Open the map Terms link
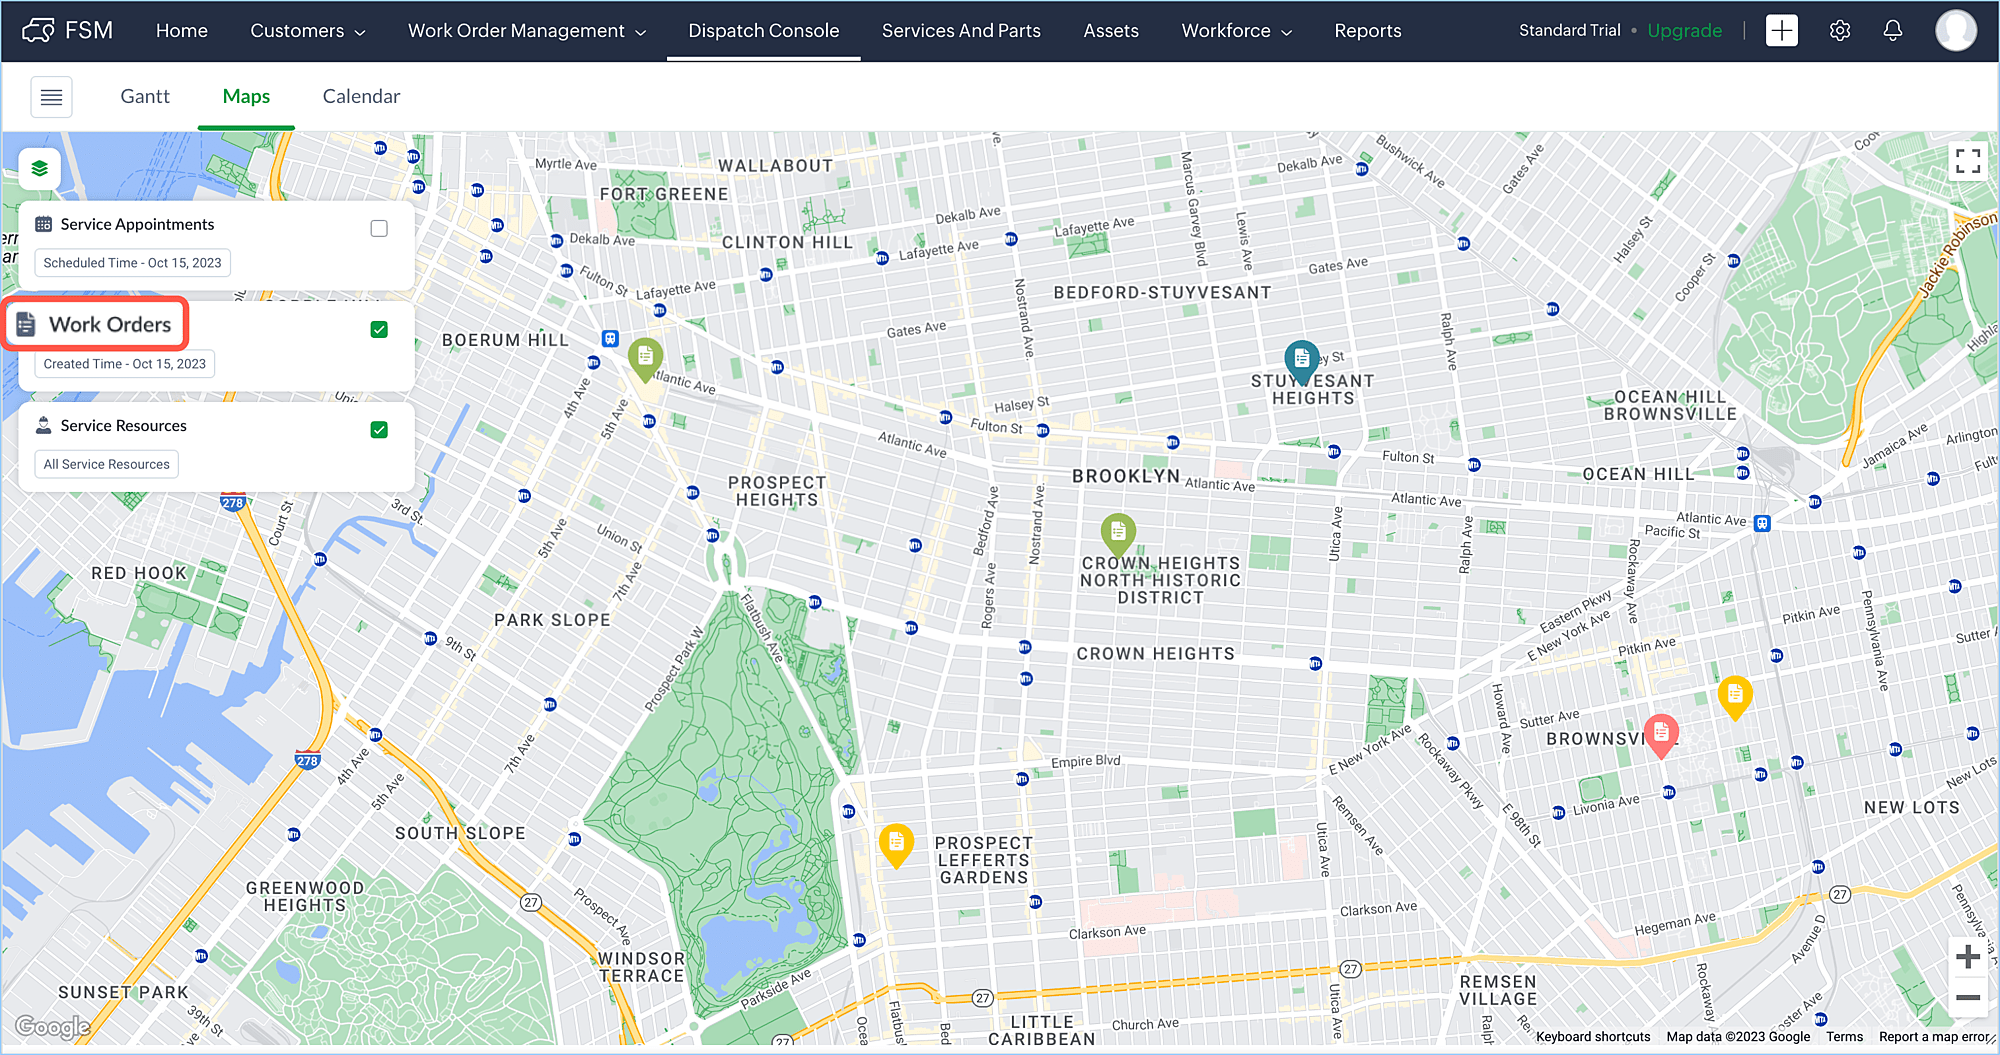Viewport: 2000px width, 1055px height. [1844, 1037]
